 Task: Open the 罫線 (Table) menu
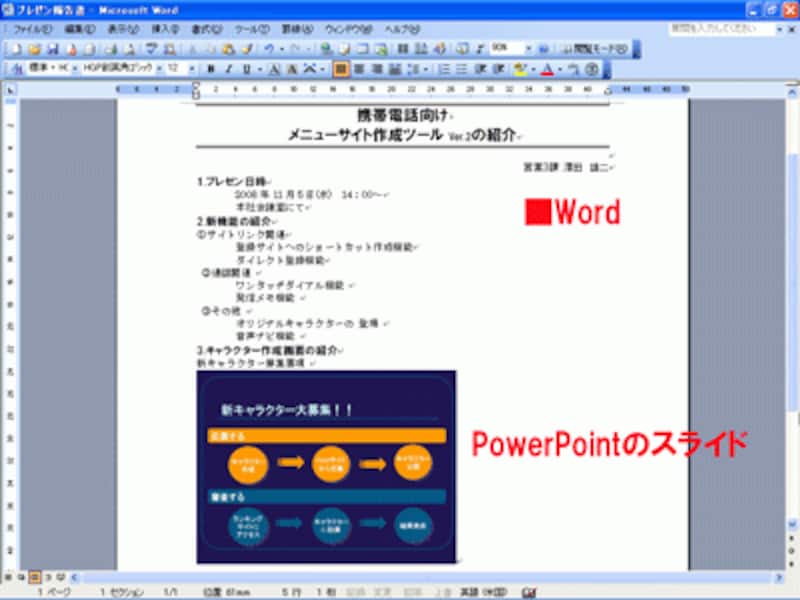coord(297,29)
